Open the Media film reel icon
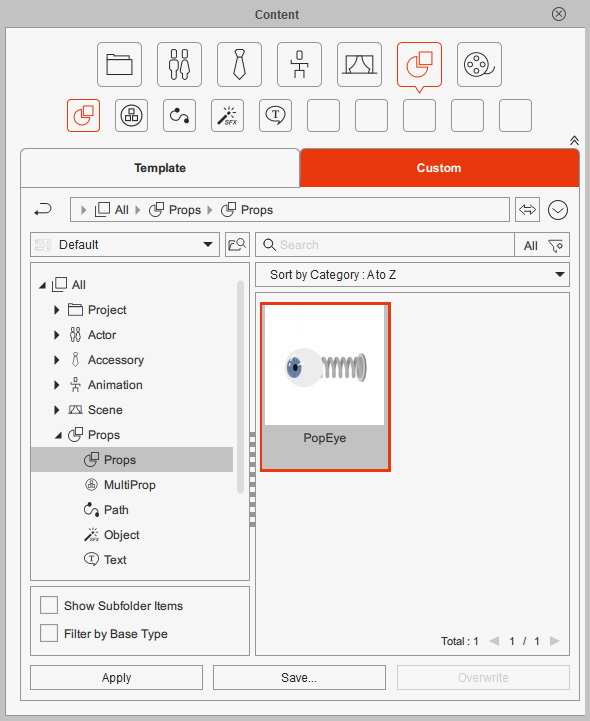Viewport: 590px width, 721px height. click(479, 64)
